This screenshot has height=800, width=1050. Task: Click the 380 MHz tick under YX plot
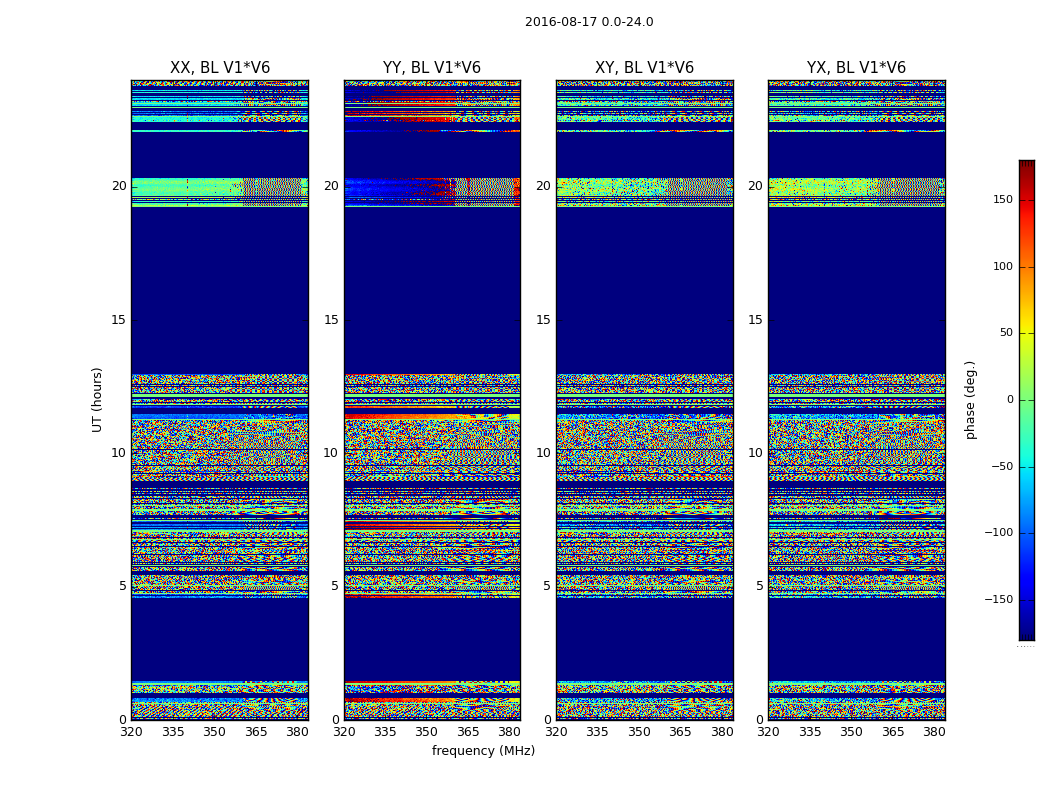(934, 732)
